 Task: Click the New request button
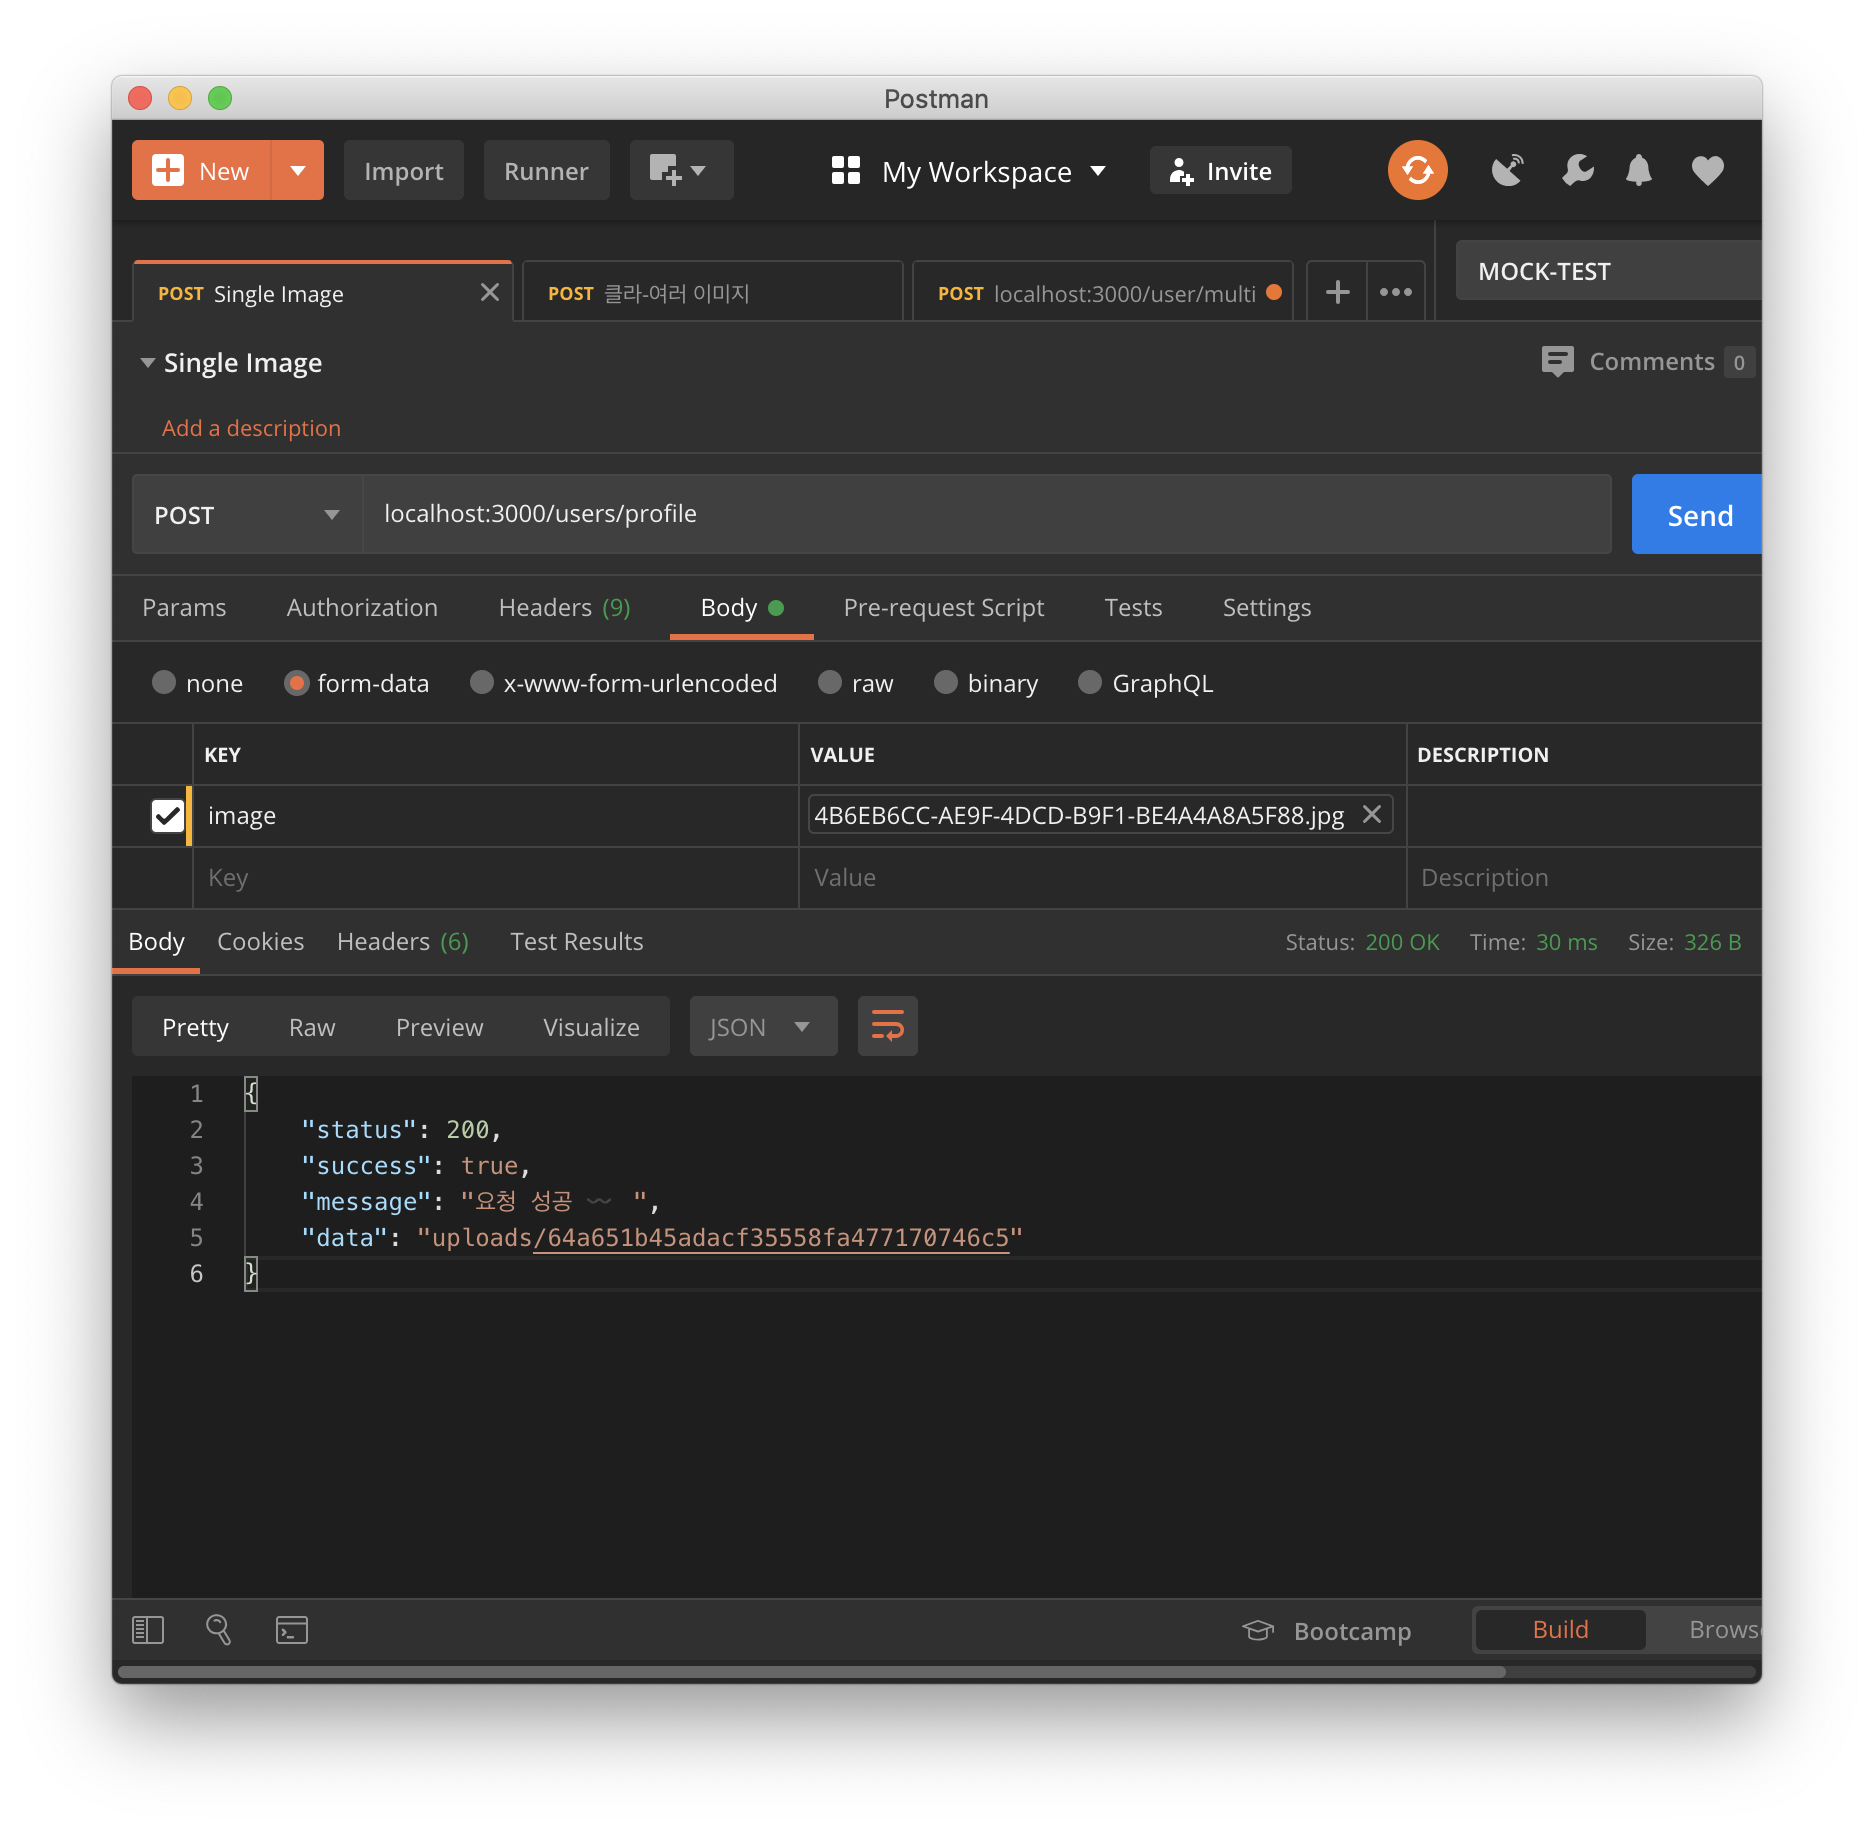pos(201,170)
